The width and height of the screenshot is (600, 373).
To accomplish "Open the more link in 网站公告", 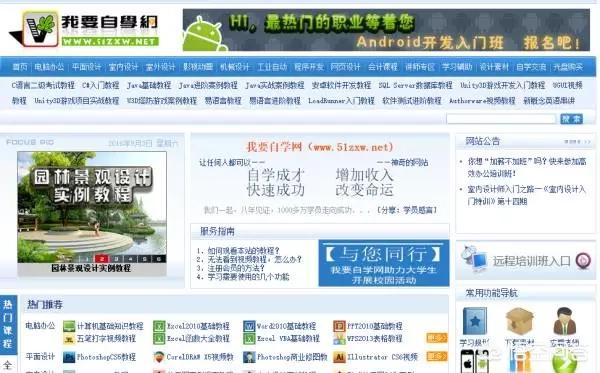I will pyautogui.click(x=577, y=142).
